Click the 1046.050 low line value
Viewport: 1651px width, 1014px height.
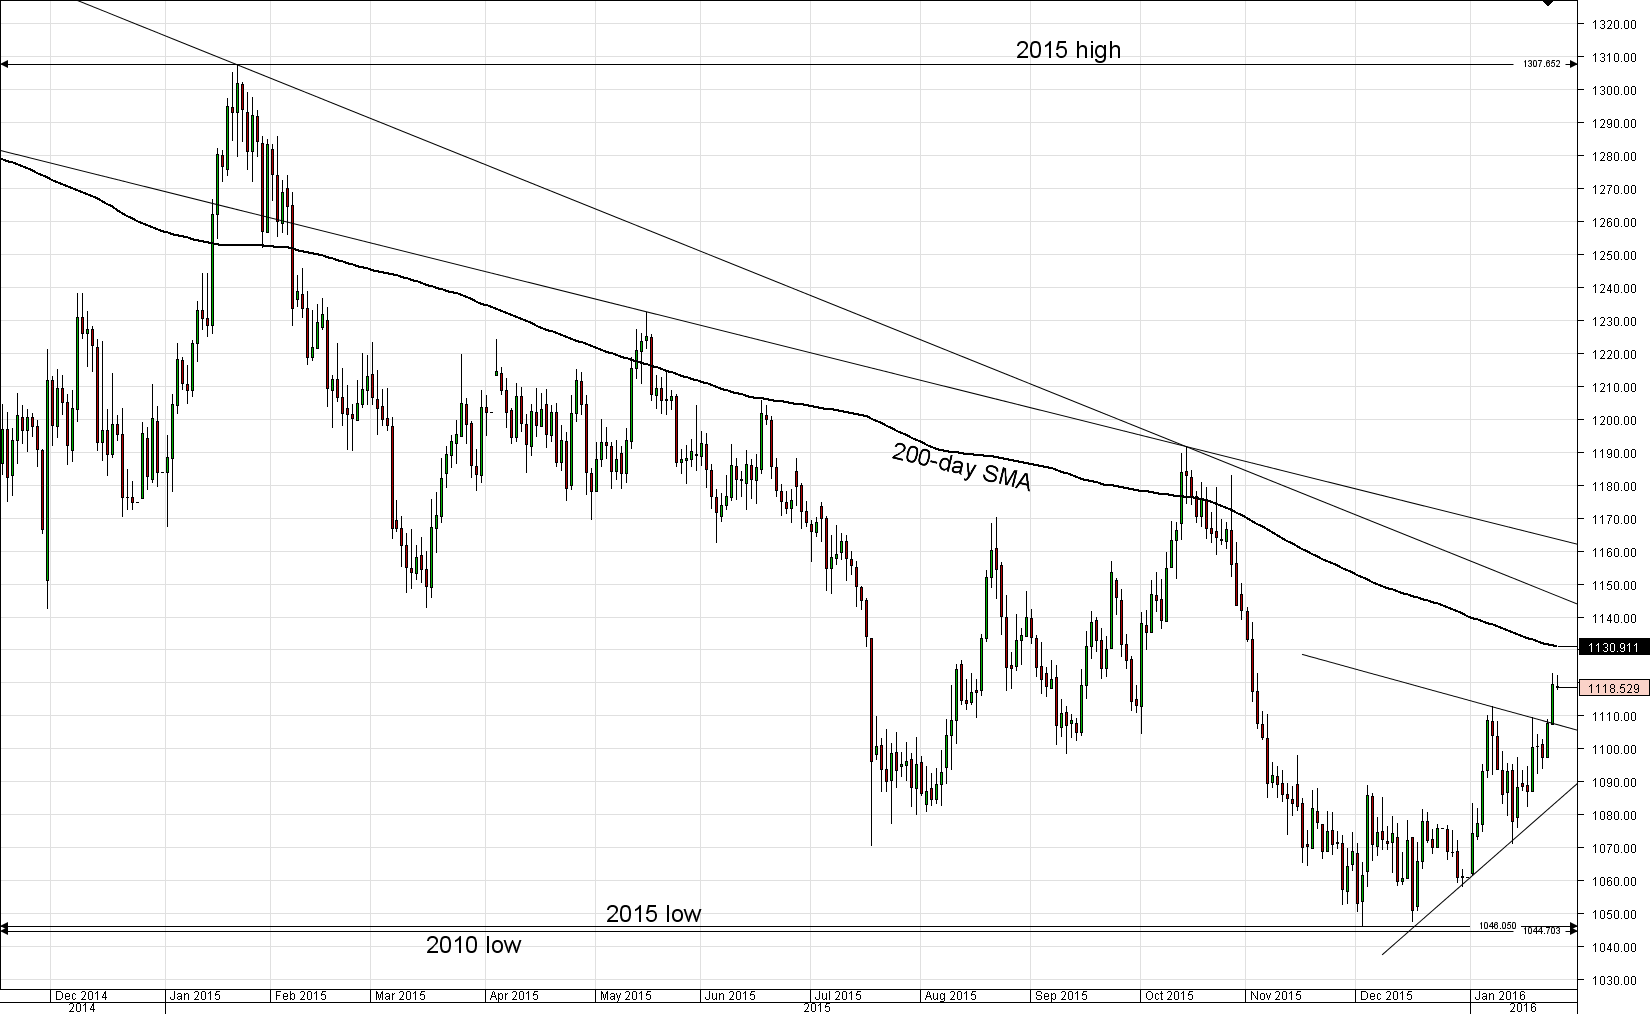tap(1498, 926)
